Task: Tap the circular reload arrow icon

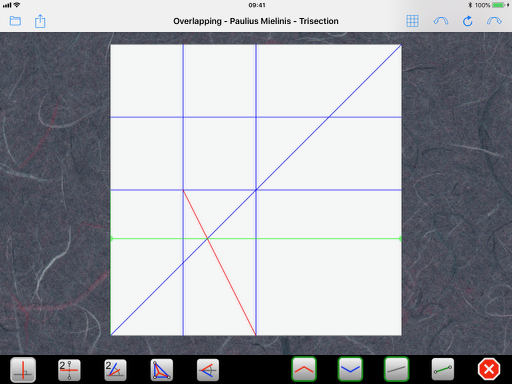Action: click(467, 21)
